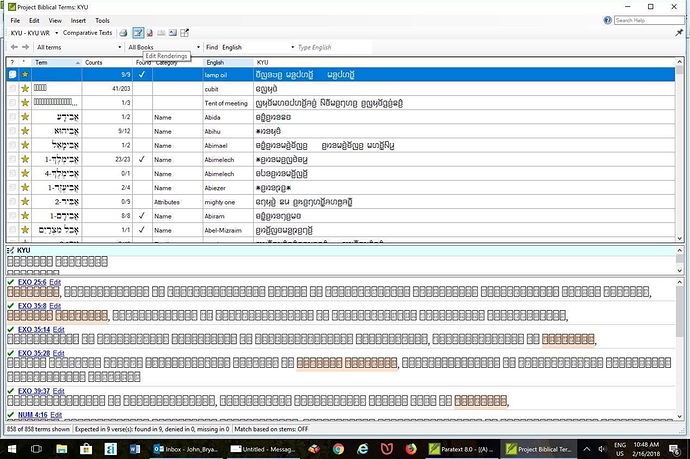Image resolution: width=690 pixels, height=459 pixels.
Task: Click the edit icon beside KYU panel title
Action: click(11, 250)
